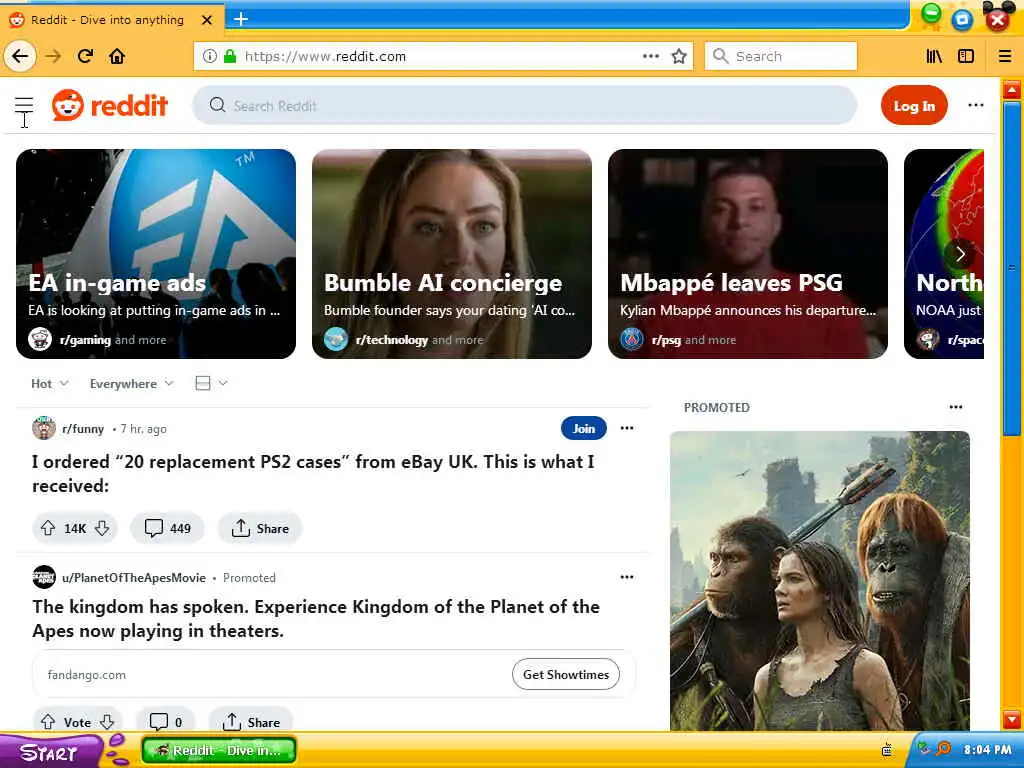Click scrollbar down arrow
The width and height of the screenshot is (1024, 768).
pyautogui.click(x=1012, y=719)
